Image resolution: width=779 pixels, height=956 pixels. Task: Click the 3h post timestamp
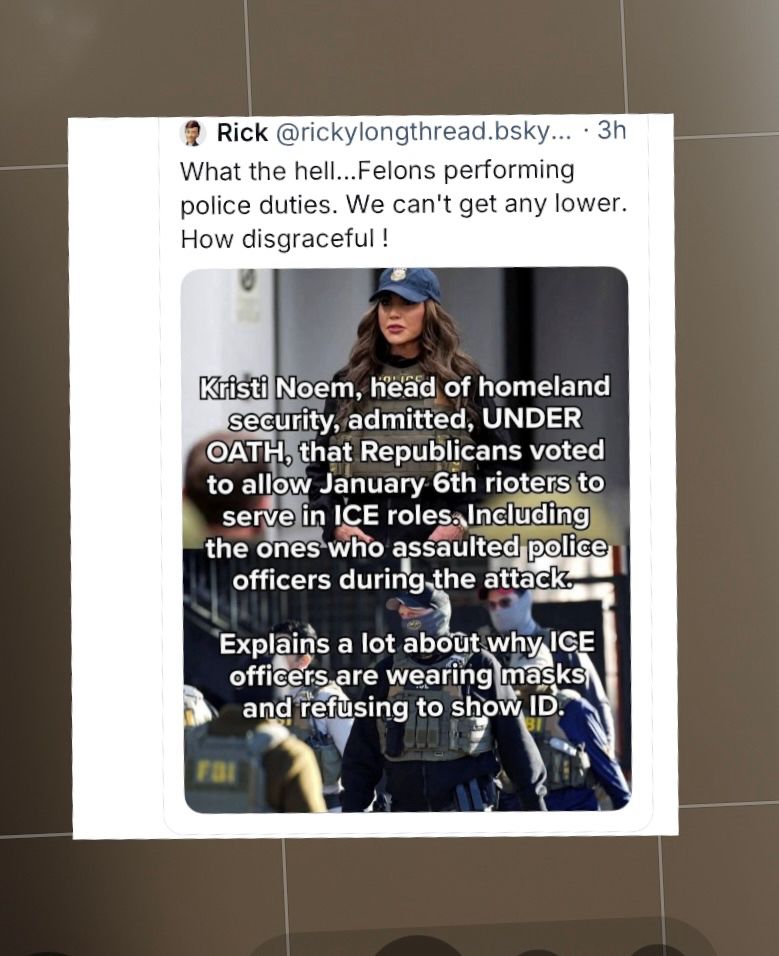[x=611, y=130]
